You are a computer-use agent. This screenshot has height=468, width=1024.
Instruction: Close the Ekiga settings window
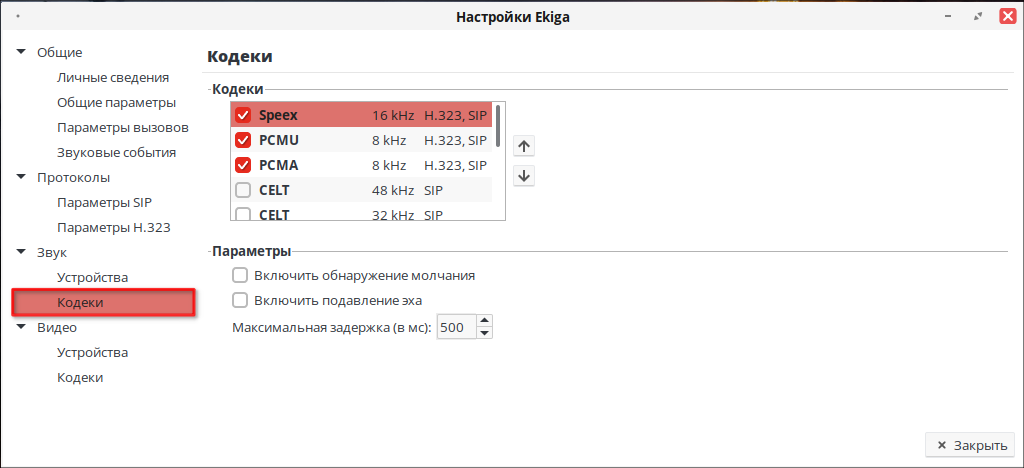(1007, 17)
